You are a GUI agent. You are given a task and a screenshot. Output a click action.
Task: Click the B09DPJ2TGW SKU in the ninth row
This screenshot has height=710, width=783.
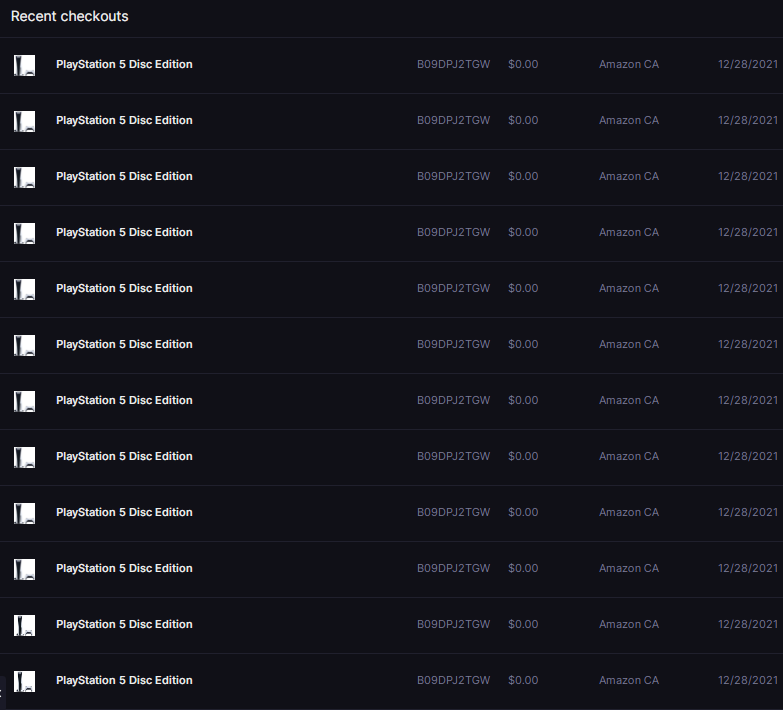tap(453, 512)
